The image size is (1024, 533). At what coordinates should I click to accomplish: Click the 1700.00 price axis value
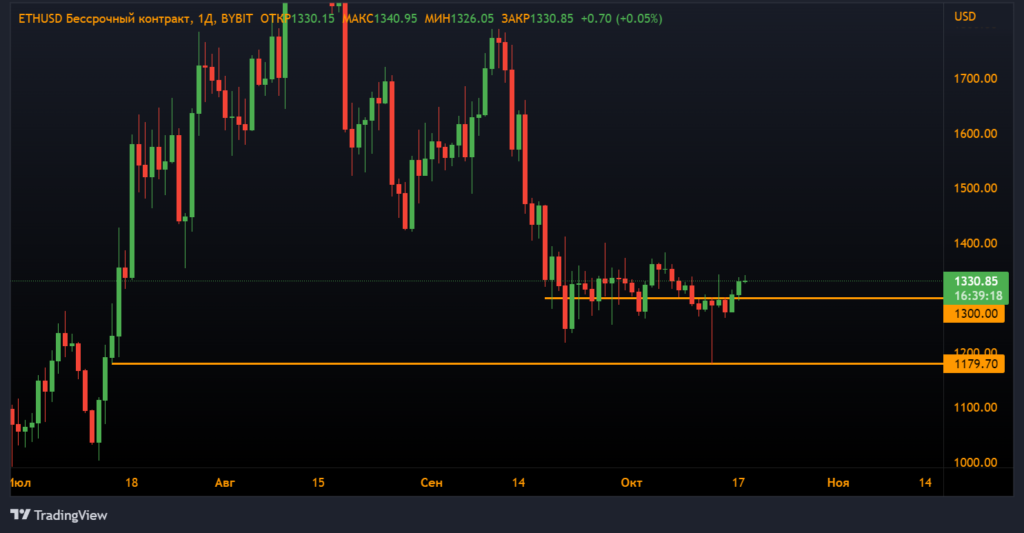(x=976, y=78)
